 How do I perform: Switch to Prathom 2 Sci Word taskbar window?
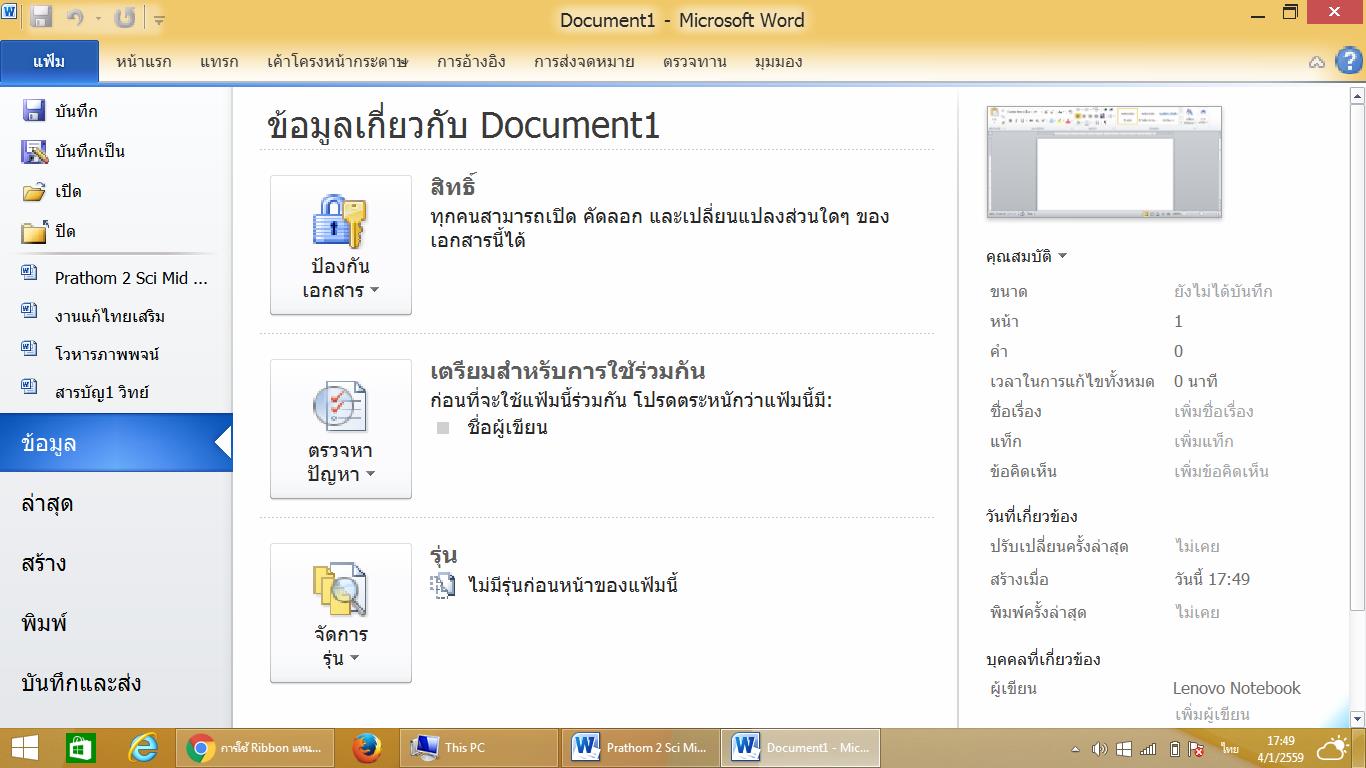[x=640, y=748]
